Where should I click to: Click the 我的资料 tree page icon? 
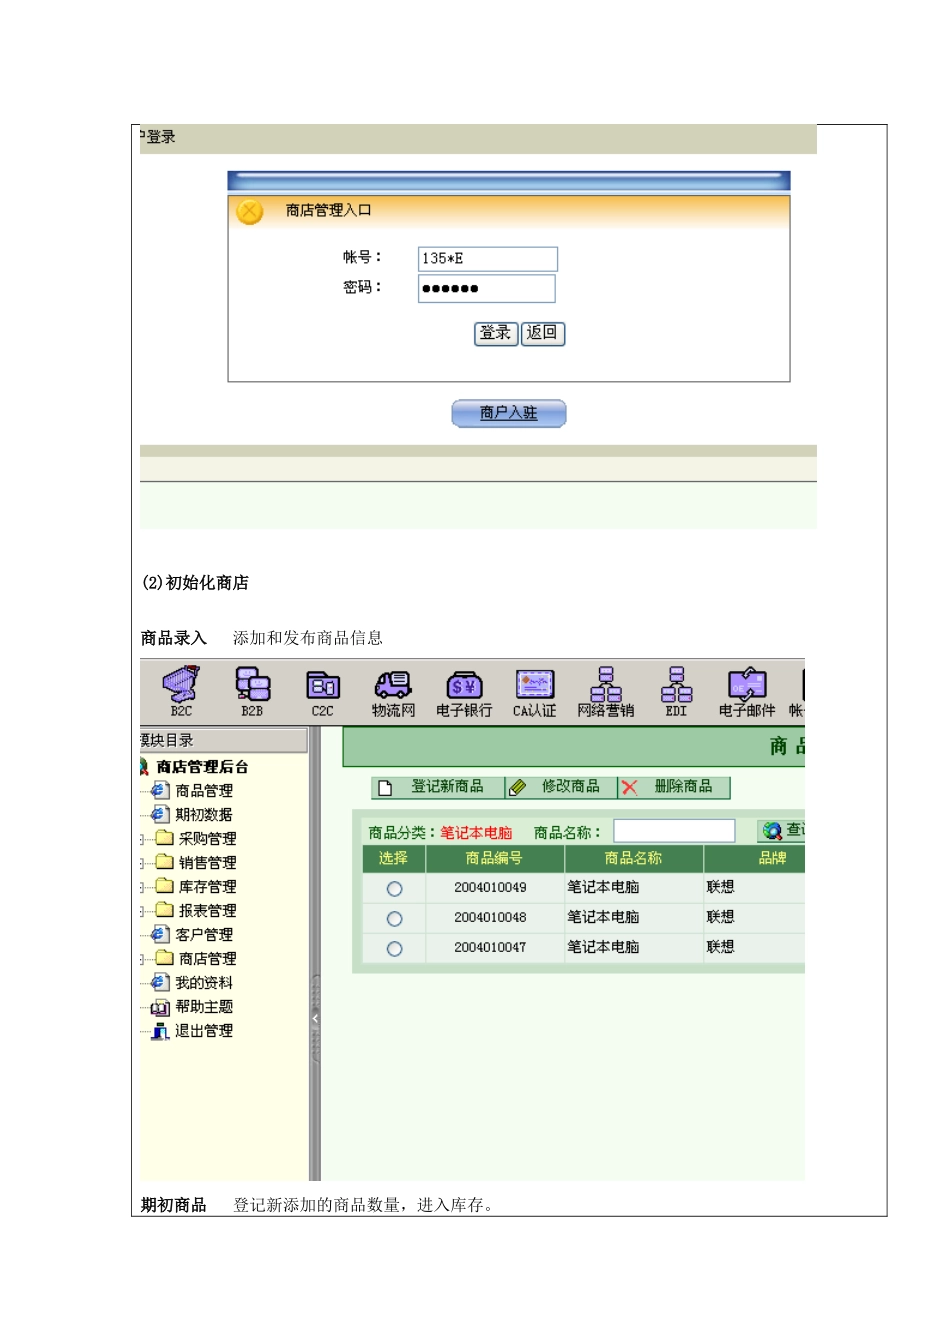(160, 982)
